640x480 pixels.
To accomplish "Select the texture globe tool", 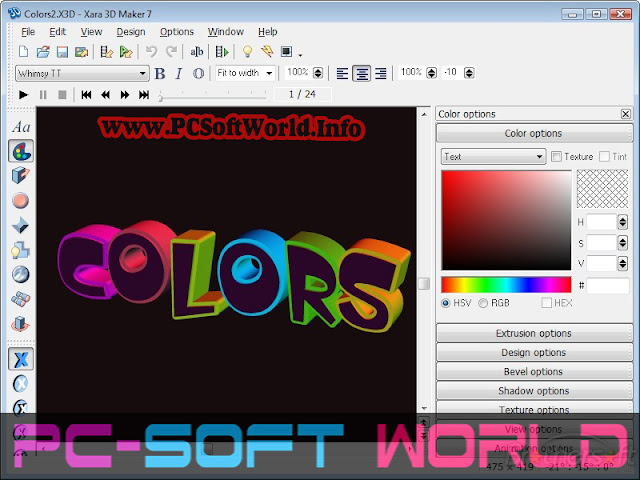I will (20, 274).
